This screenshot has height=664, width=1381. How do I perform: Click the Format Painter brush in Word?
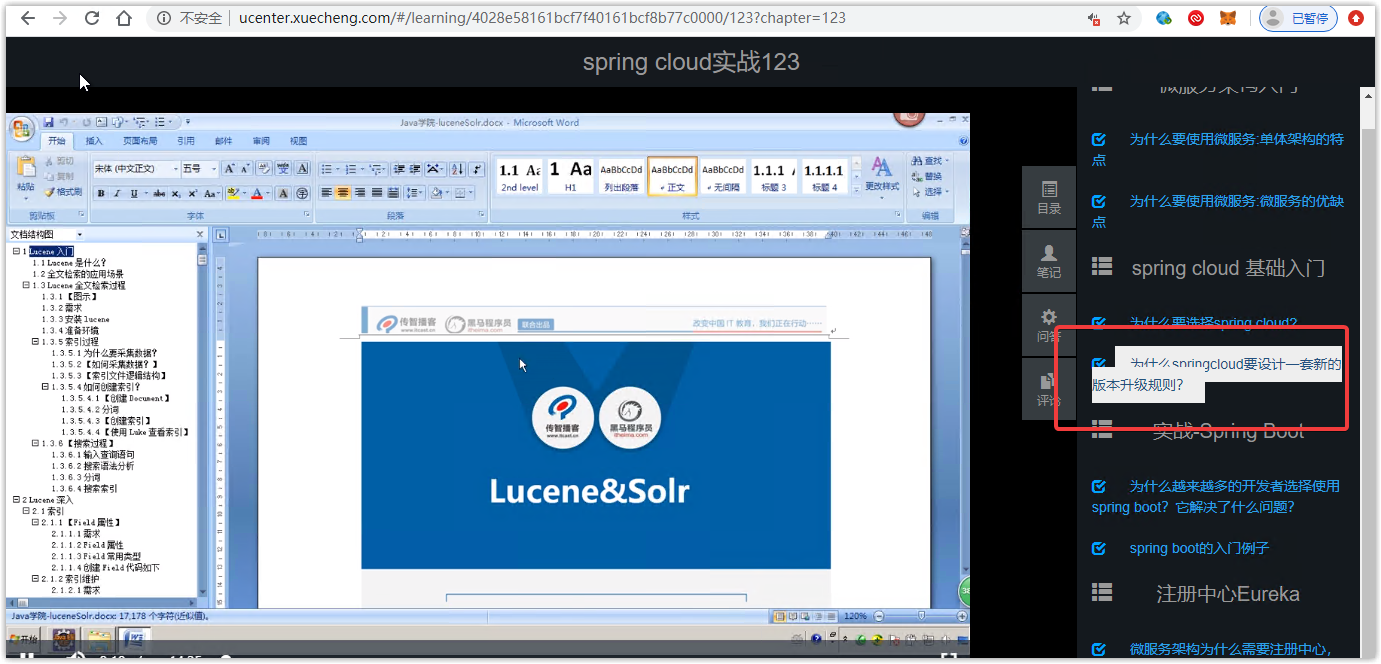62,191
